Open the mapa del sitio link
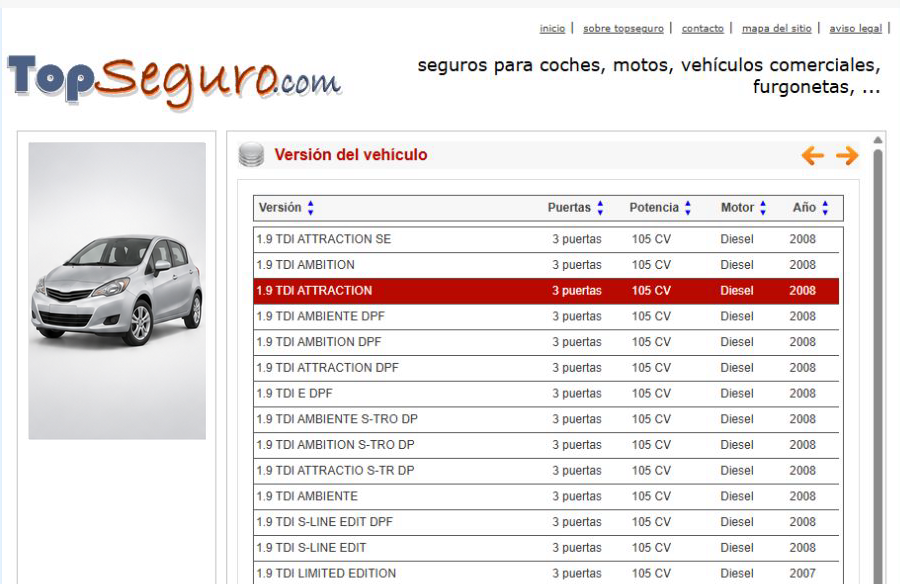This screenshot has width=900, height=584. pyautogui.click(x=777, y=28)
